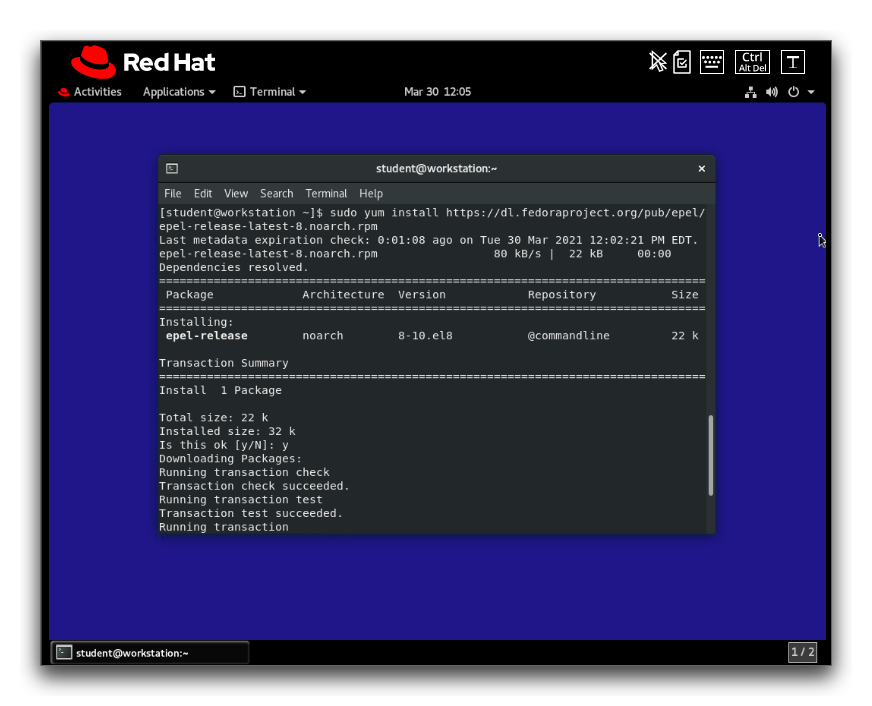Send Ctrl Alt Del button
872x706 pixels.
(x=752, y=62)
